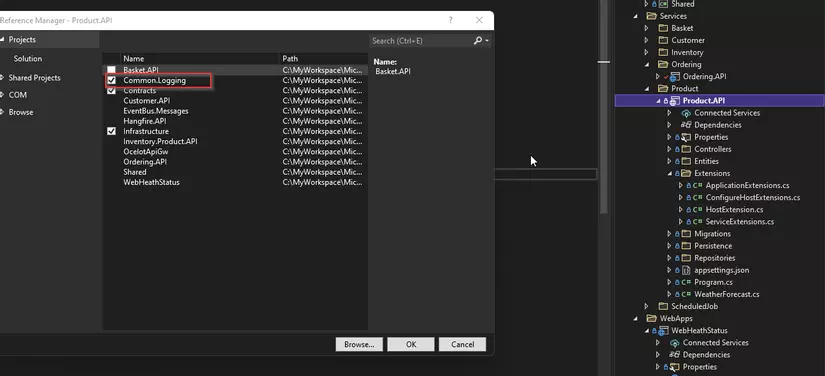Viewport: 825px width, 376px height.
Task: Click the C# icon of ConfigureHostExtensions.cs
Action: point(697,198)
